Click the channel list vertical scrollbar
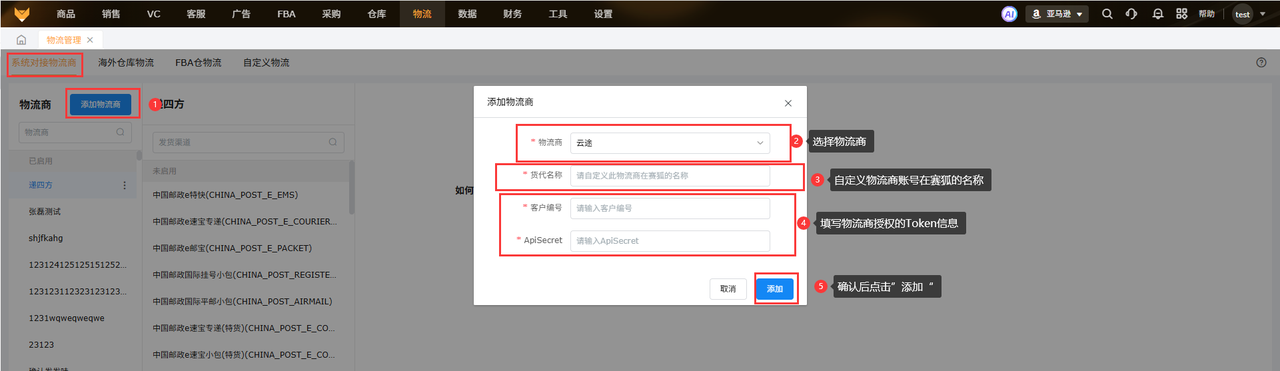 tap(351, 187)
